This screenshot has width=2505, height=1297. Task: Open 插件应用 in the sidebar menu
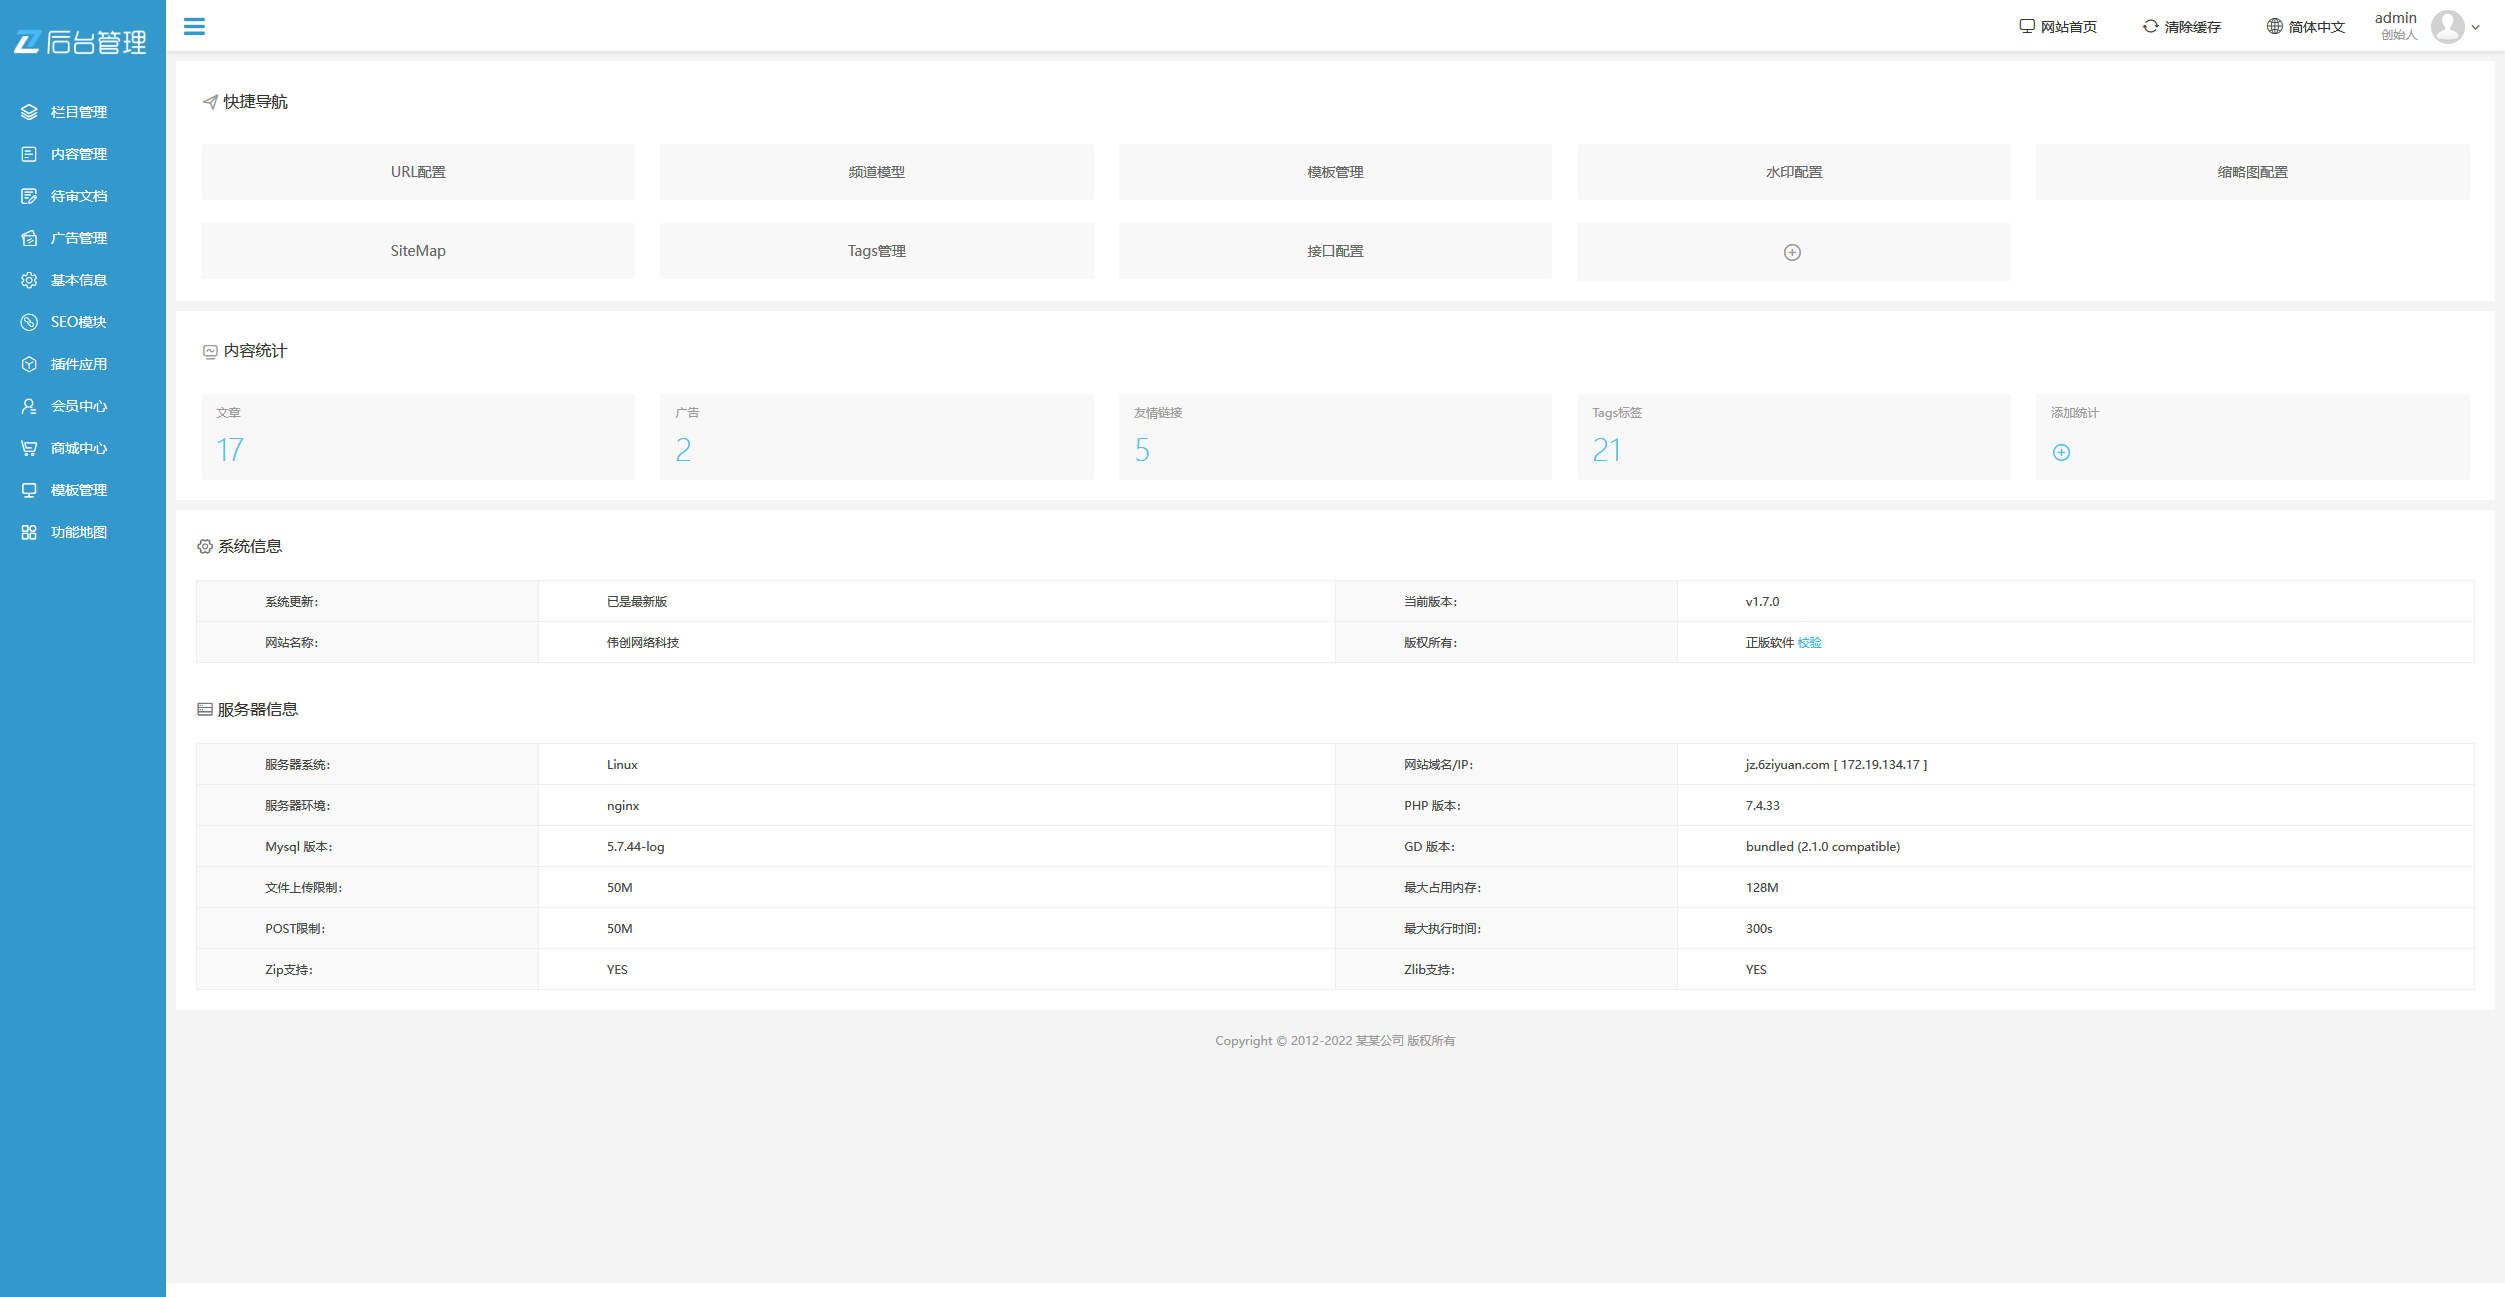click(78, 364)
